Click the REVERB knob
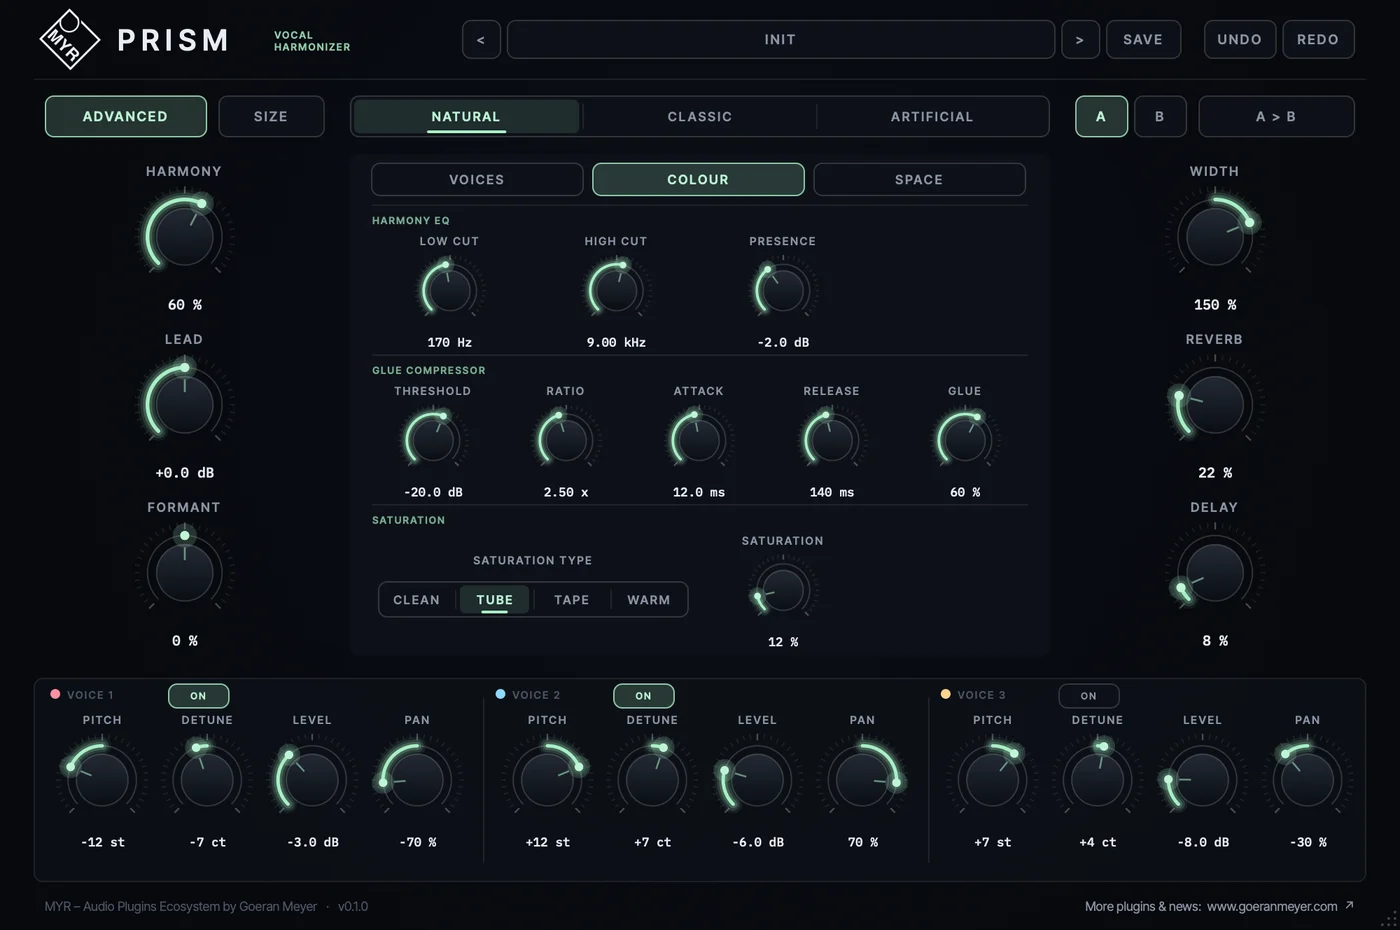The image size is (1400, 930). [x=1214, y=404]
